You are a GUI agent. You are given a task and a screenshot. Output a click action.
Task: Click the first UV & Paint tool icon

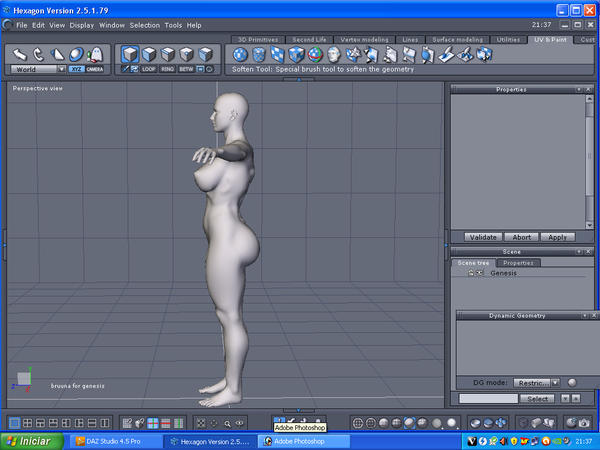[x=239, y=54]
